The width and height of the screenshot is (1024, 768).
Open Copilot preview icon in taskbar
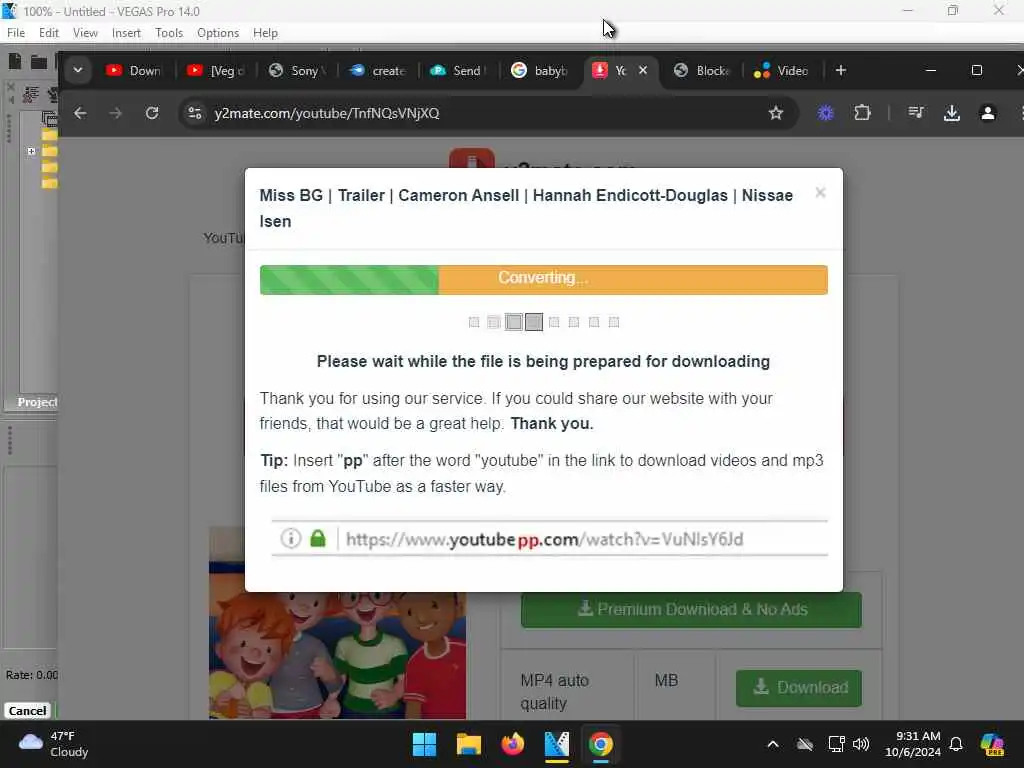click(x=992, y=744)
